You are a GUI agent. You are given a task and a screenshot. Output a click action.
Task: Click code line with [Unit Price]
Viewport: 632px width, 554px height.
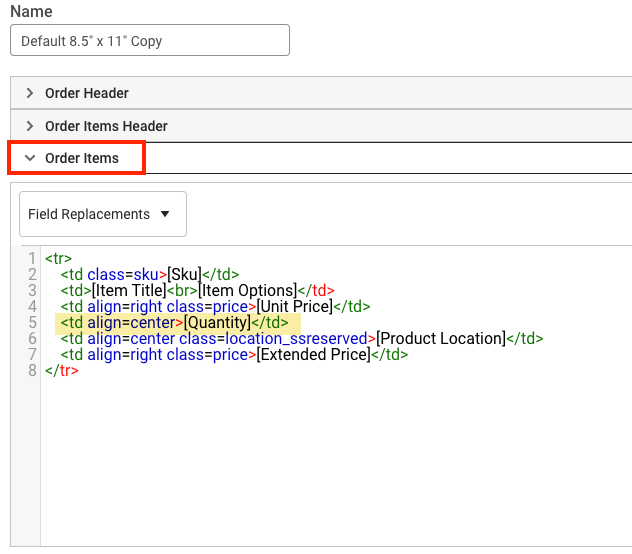pos(215,306)
